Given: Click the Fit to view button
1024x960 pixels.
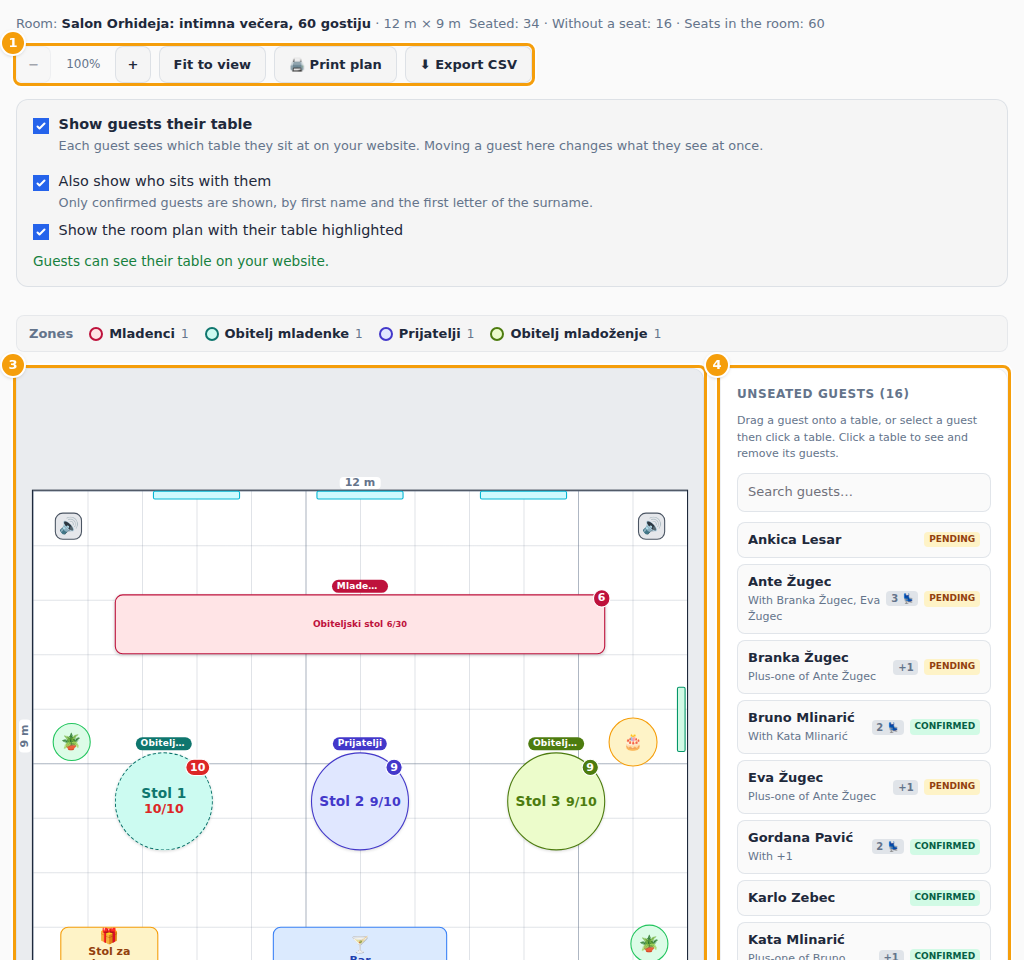Looking at the screenshot, I should pyautogui.click(x=212, y=65).
